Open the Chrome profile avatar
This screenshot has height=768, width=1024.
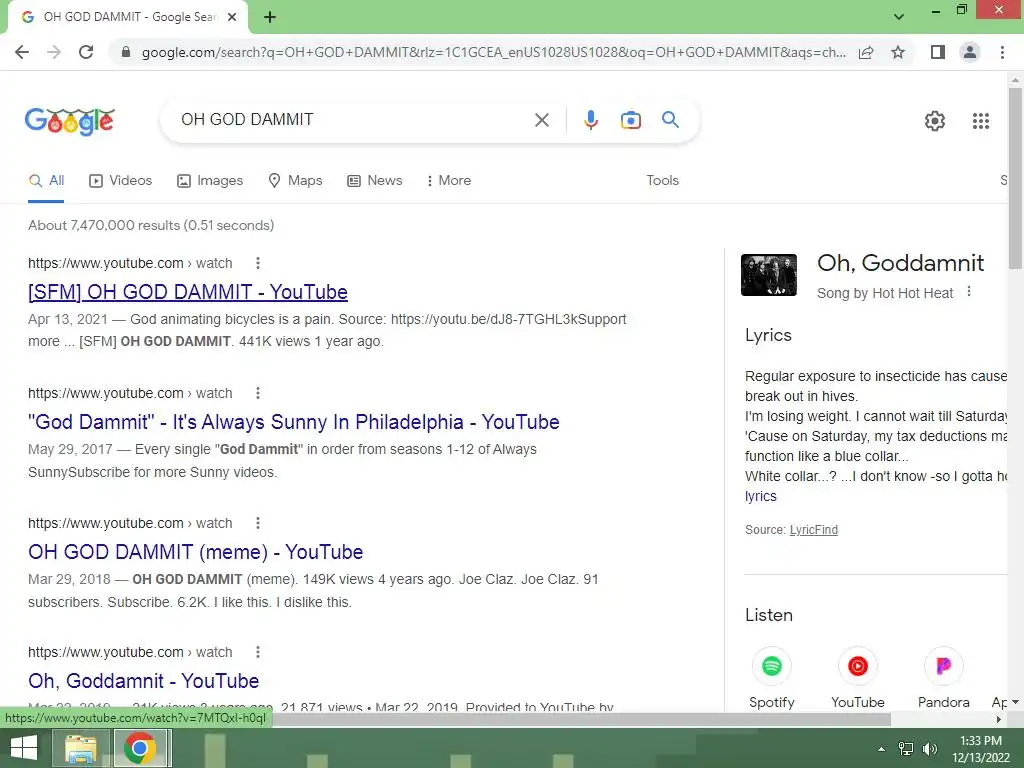pyautogui.click(x=970, y=52)
